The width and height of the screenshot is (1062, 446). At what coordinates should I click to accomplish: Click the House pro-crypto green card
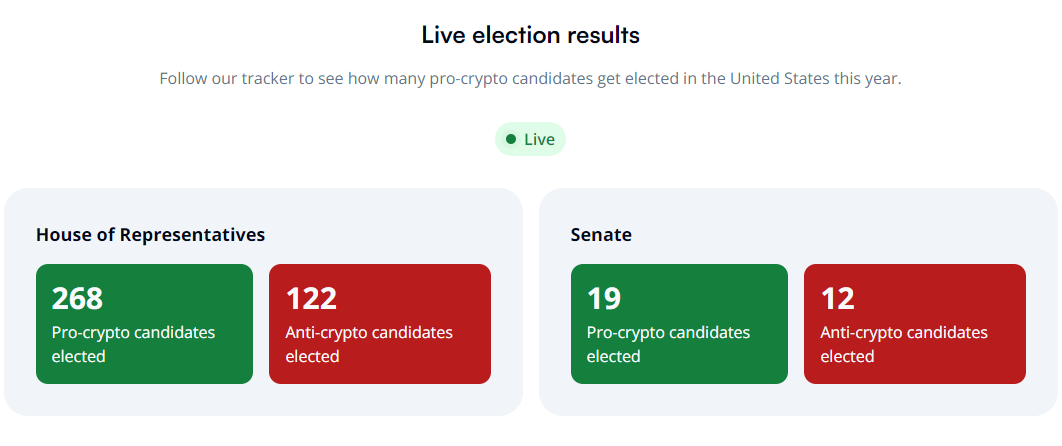(x=144, y=324)
